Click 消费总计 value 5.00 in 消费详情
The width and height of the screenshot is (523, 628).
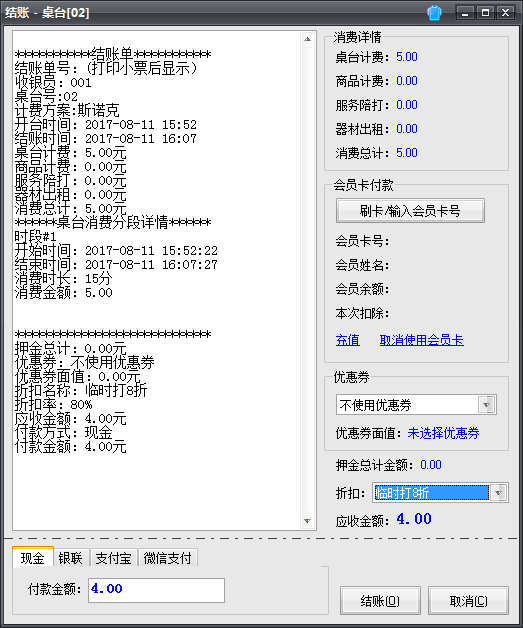click(407, 153)
